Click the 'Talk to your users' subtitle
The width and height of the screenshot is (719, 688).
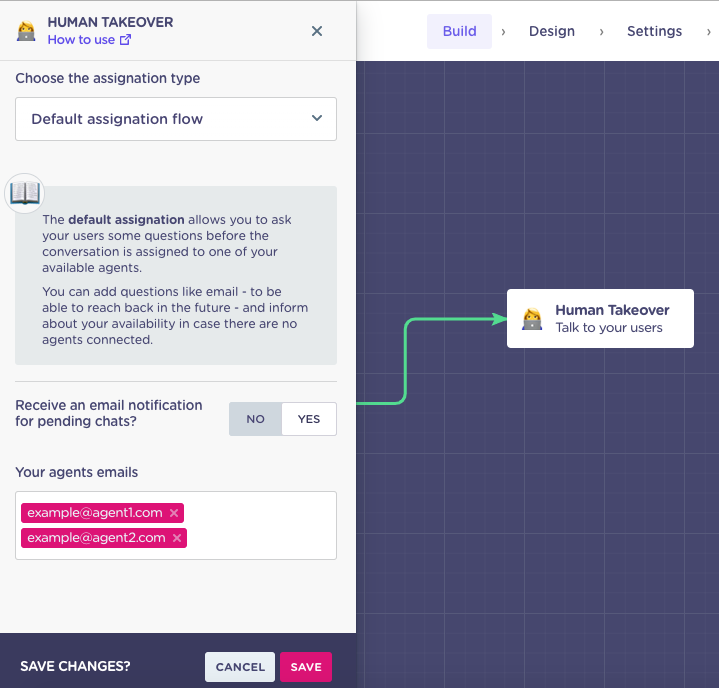[609, 327]
